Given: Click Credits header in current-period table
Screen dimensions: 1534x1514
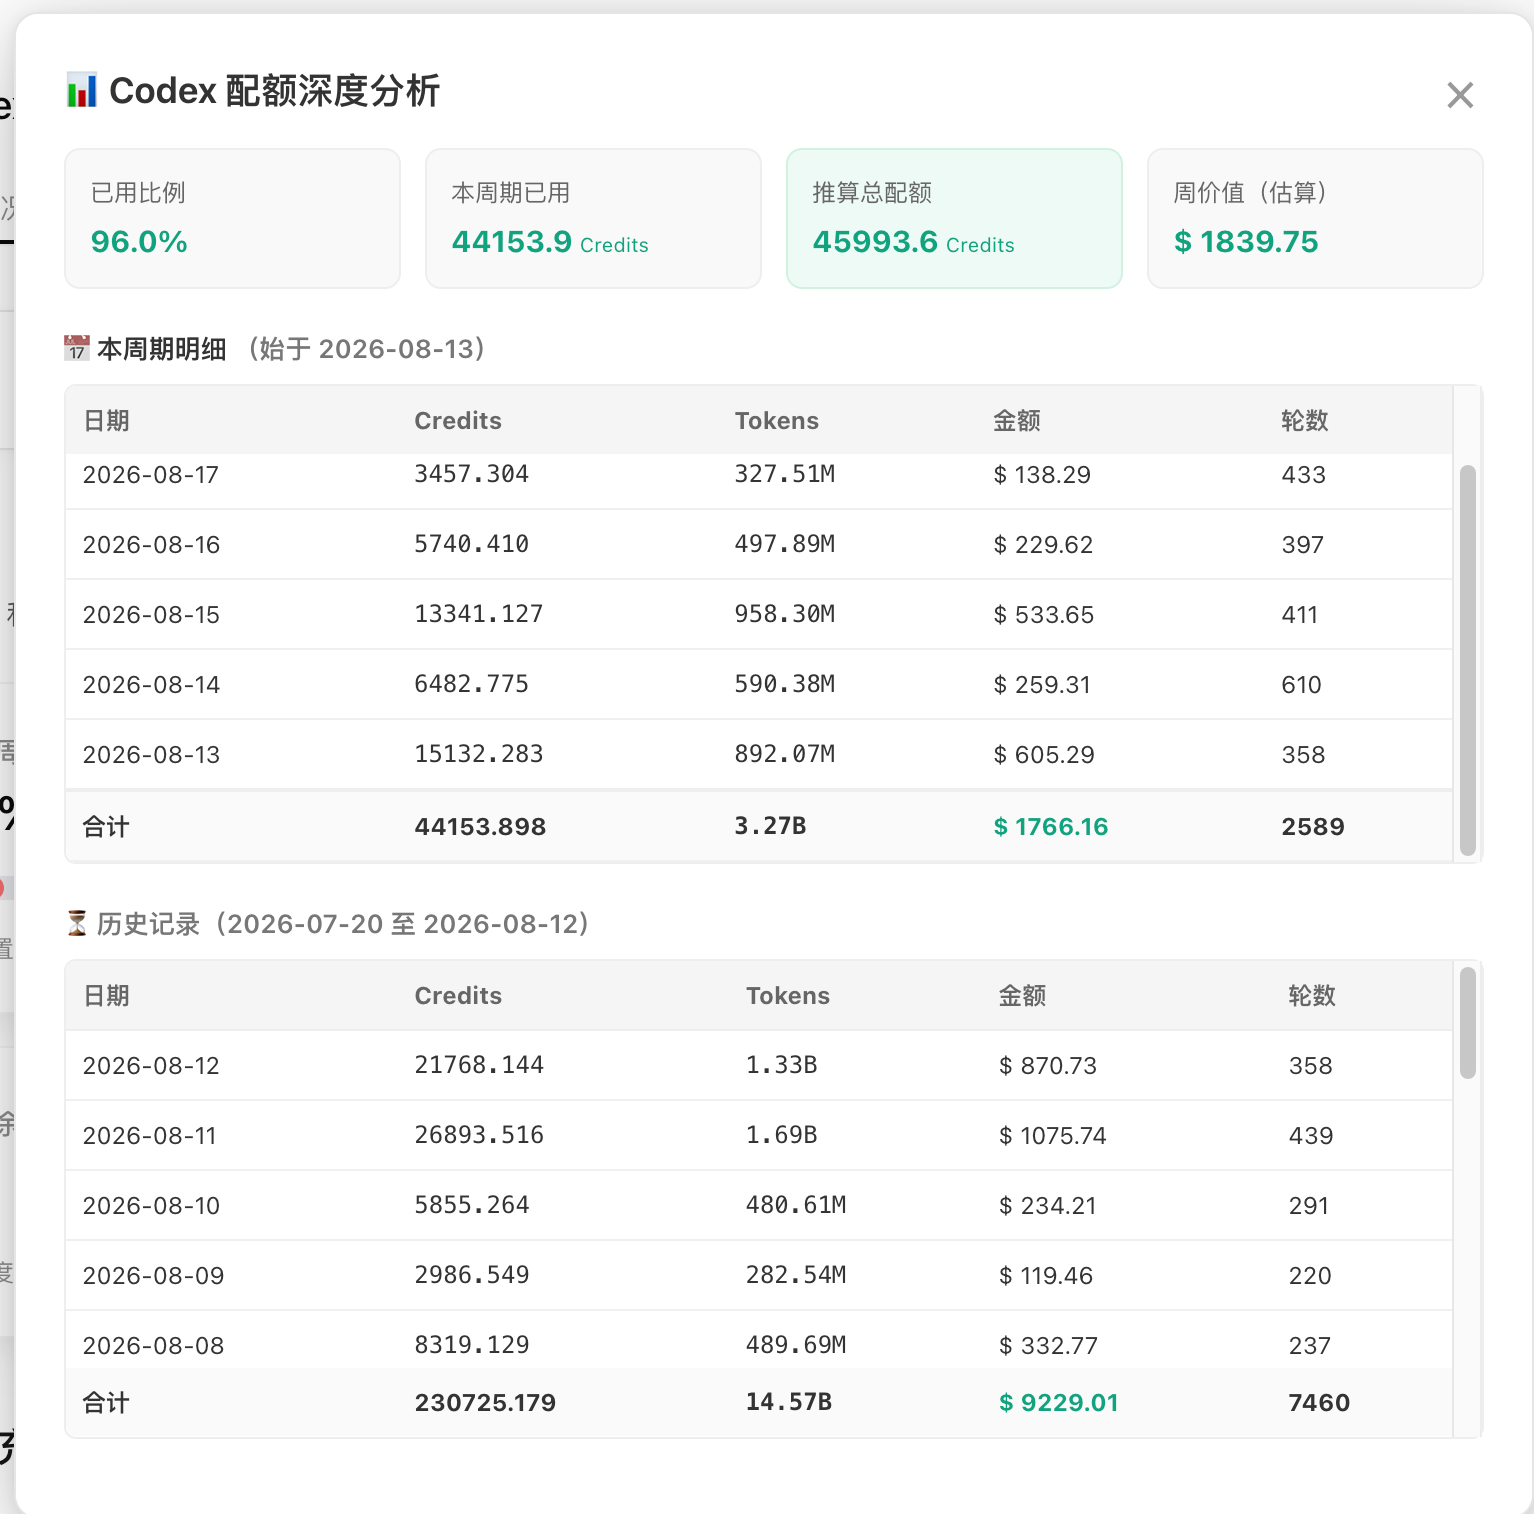Looking at the screenshot, I should (x=458, y=420).
